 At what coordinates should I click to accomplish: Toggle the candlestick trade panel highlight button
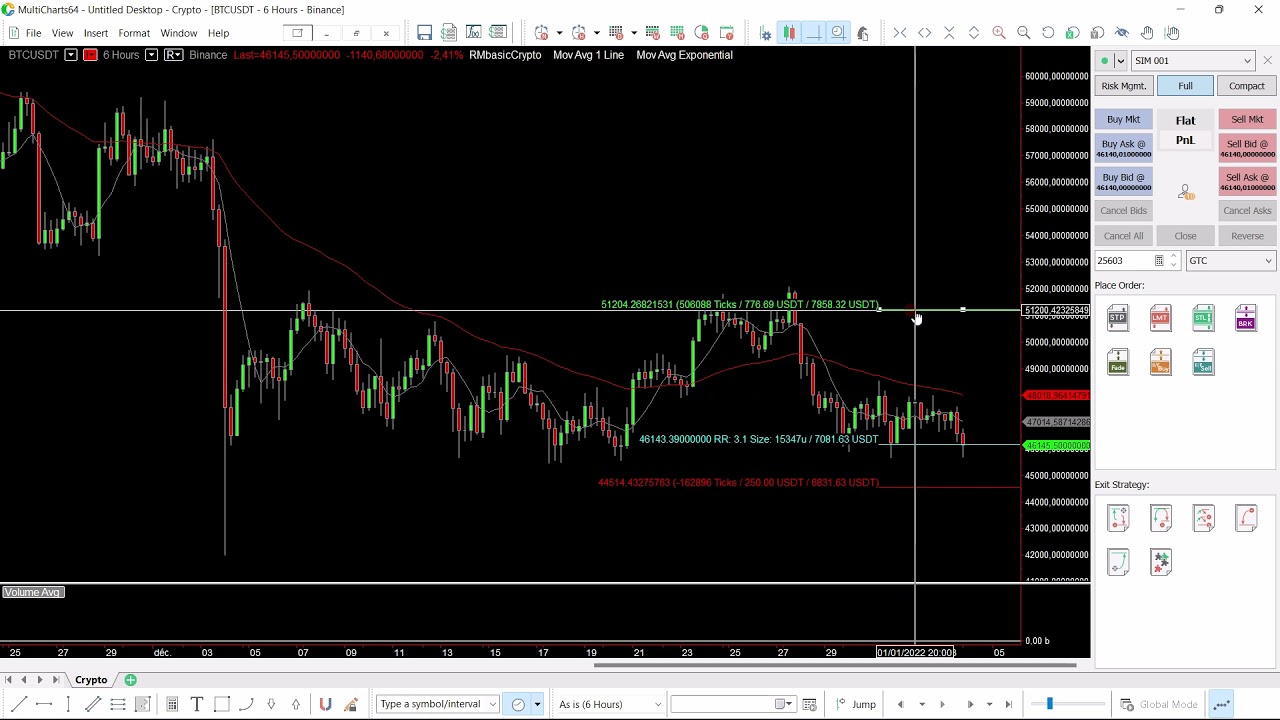789,33
